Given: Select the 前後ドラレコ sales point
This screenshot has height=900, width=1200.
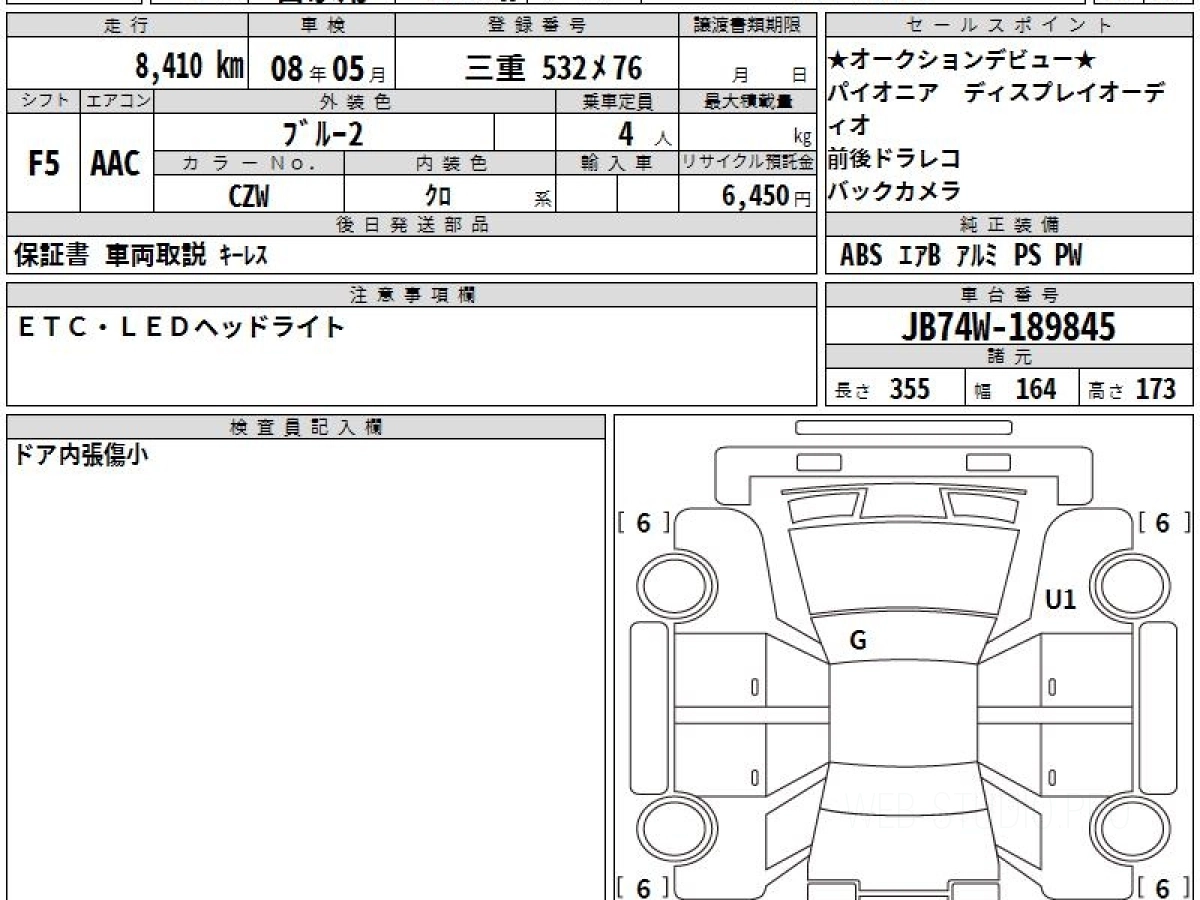Looking at the screenshot, I should [895, 158].
